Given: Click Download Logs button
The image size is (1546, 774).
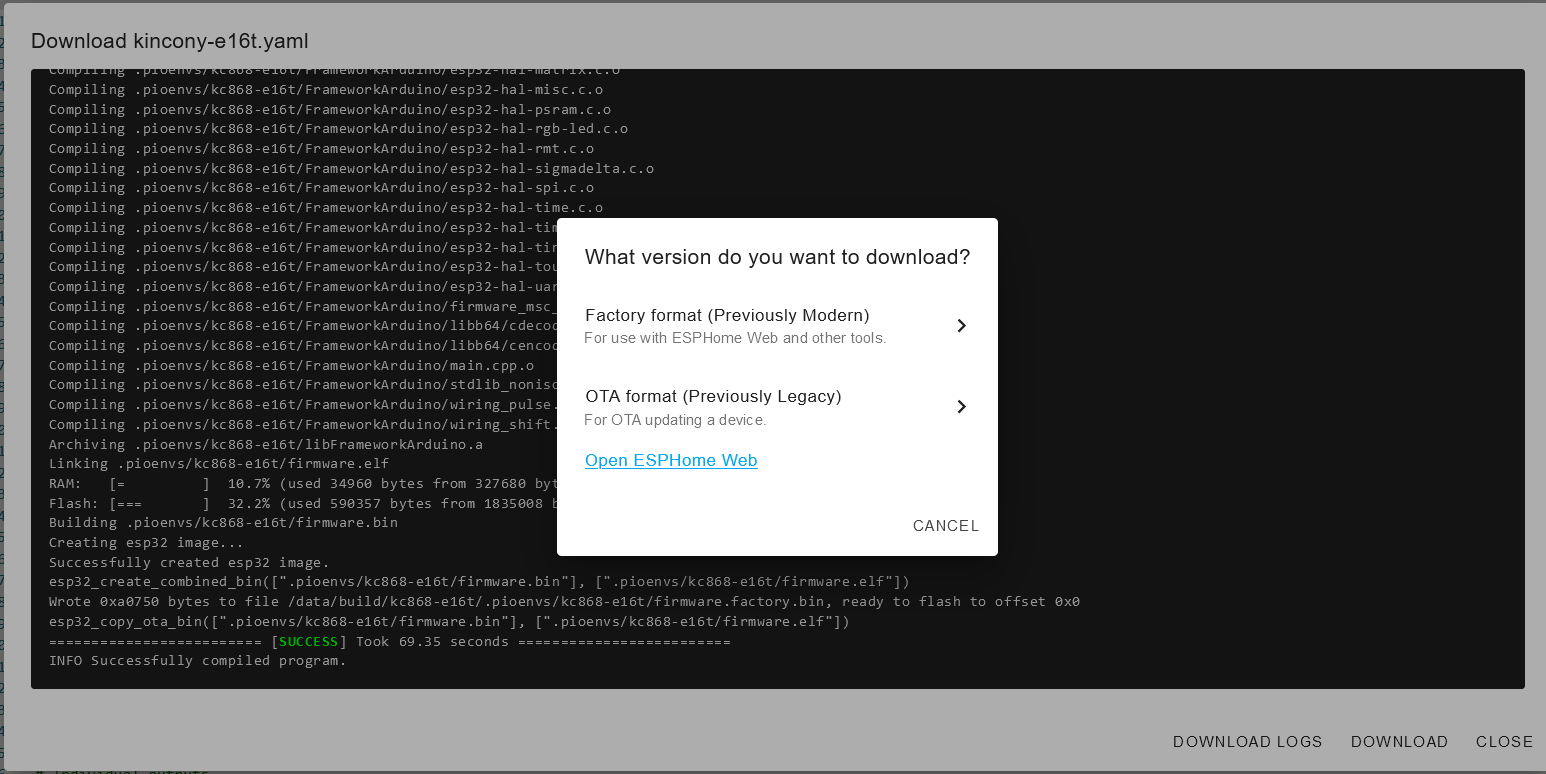Looking at the screenshot, I should [1248, 742].
